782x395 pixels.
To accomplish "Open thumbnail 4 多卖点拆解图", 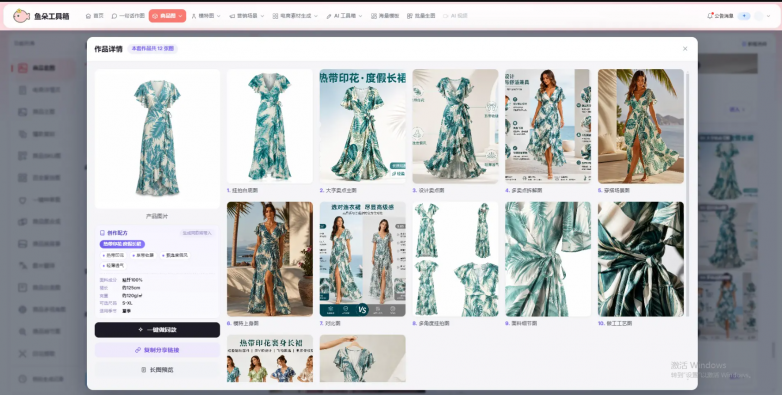I will coord(548,126).
